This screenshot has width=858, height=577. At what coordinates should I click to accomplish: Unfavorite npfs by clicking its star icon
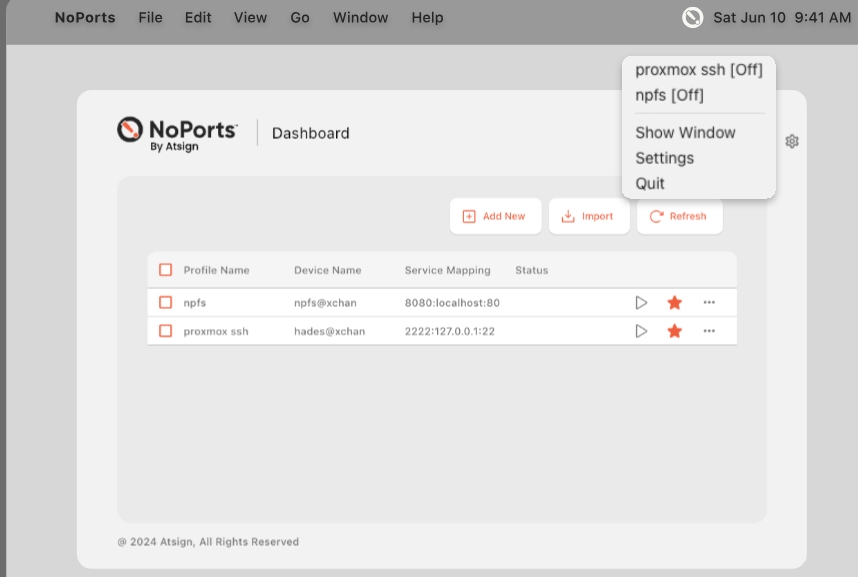(674, 302)
